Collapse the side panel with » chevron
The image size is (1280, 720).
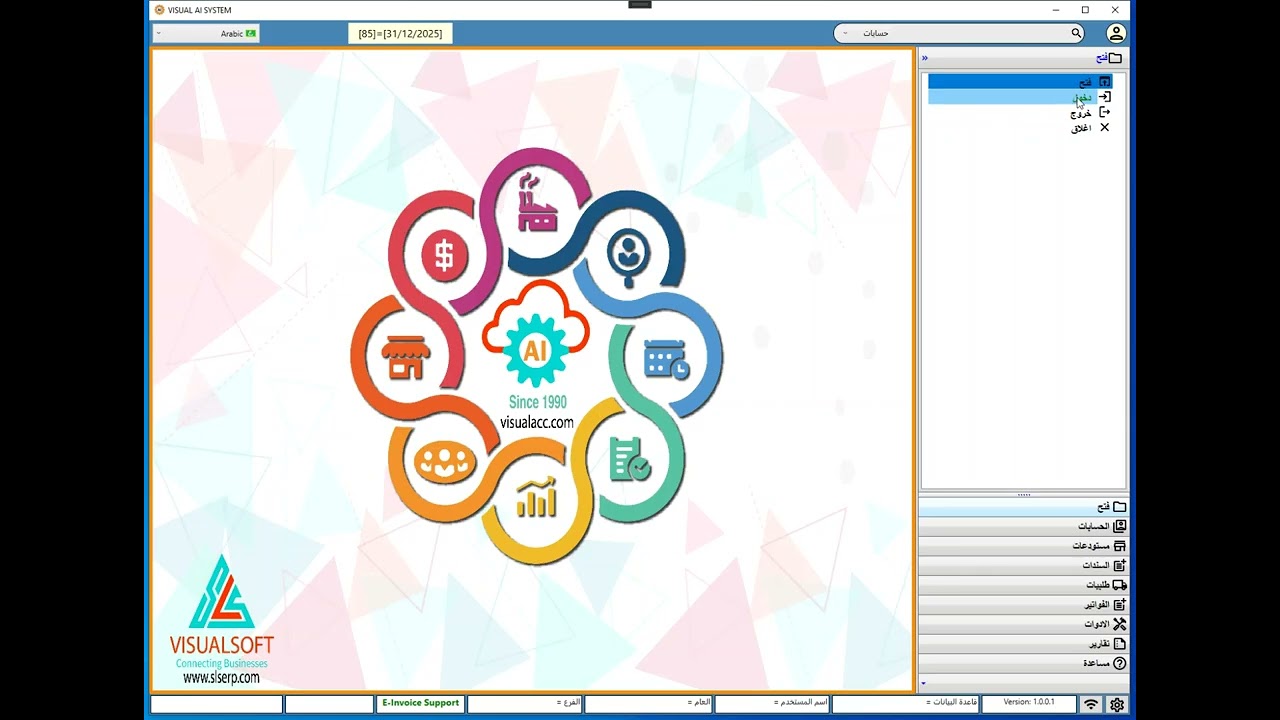925,58
